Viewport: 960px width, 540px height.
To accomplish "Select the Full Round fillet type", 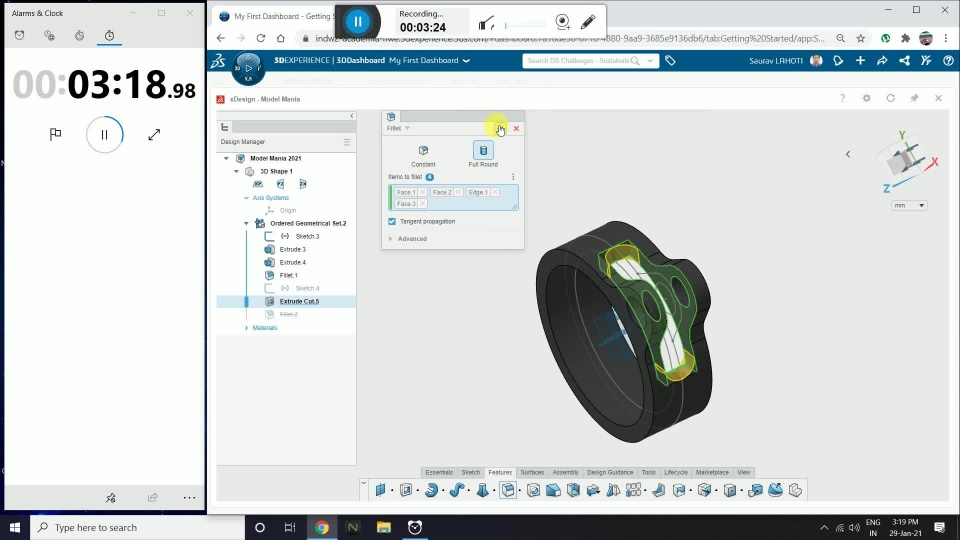I will 483,151.
